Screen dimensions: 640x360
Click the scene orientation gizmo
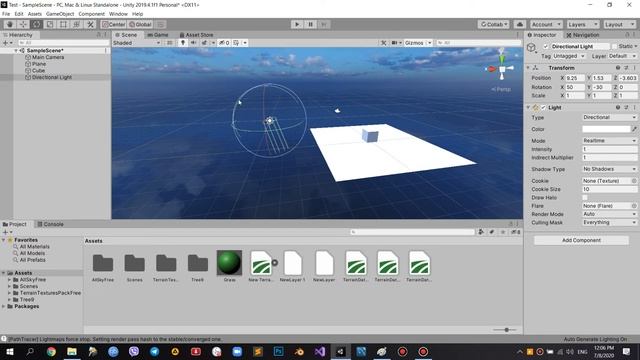click(x=502, y=69)
